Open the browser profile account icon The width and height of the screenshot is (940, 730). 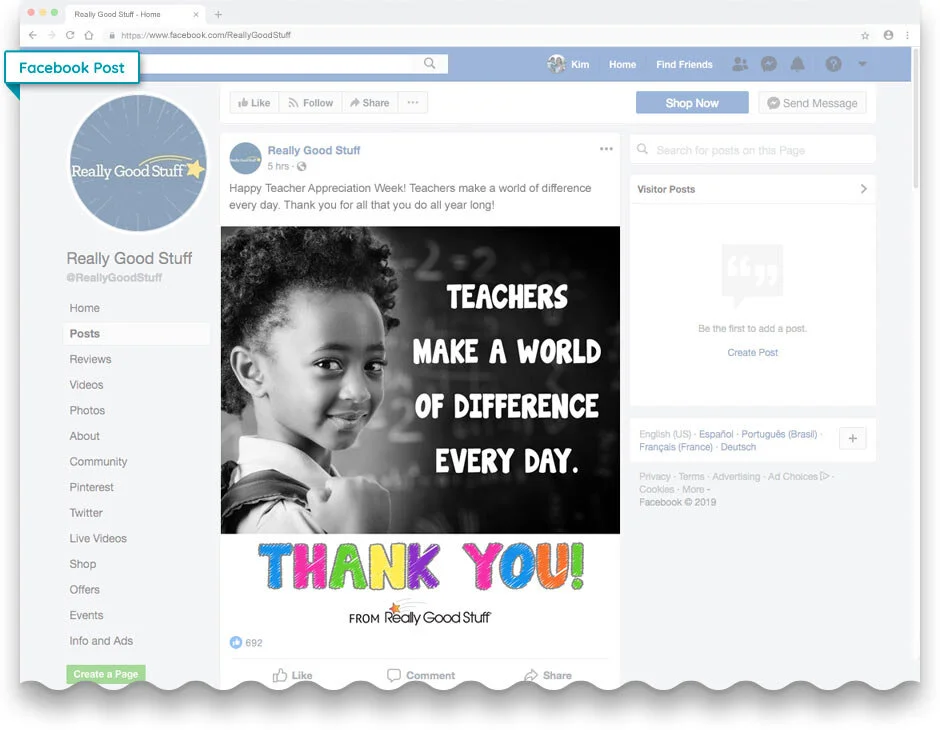click(x=888, y=35)
